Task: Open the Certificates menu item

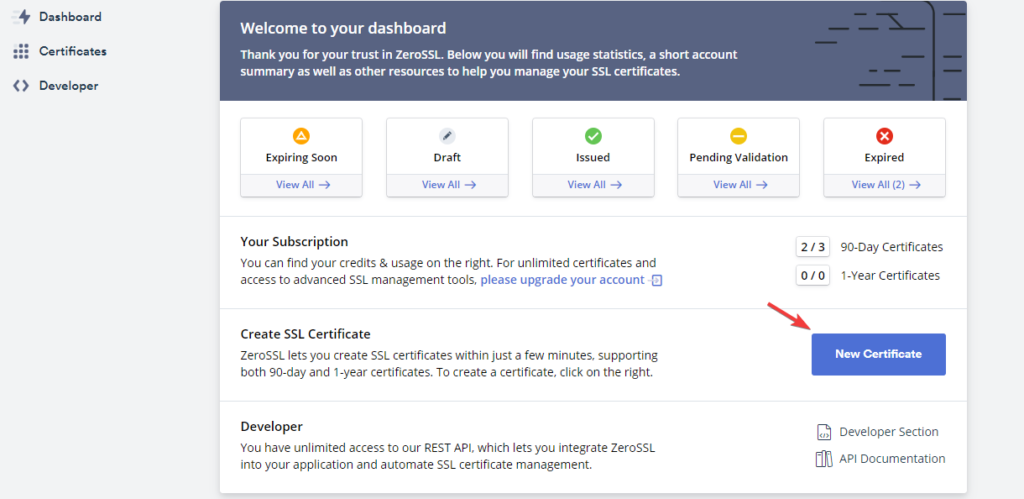Action: pos(72,51)
